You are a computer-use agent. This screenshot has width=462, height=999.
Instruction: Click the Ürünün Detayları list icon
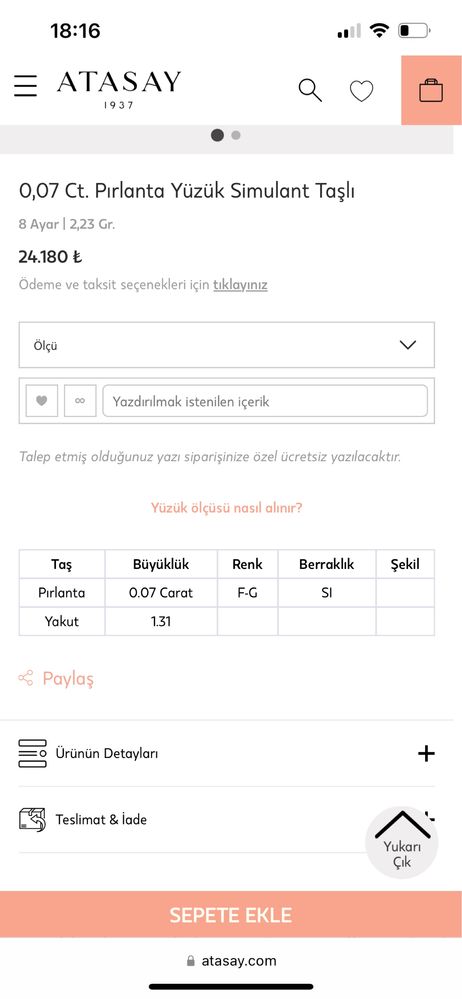(x=32, y=753)
